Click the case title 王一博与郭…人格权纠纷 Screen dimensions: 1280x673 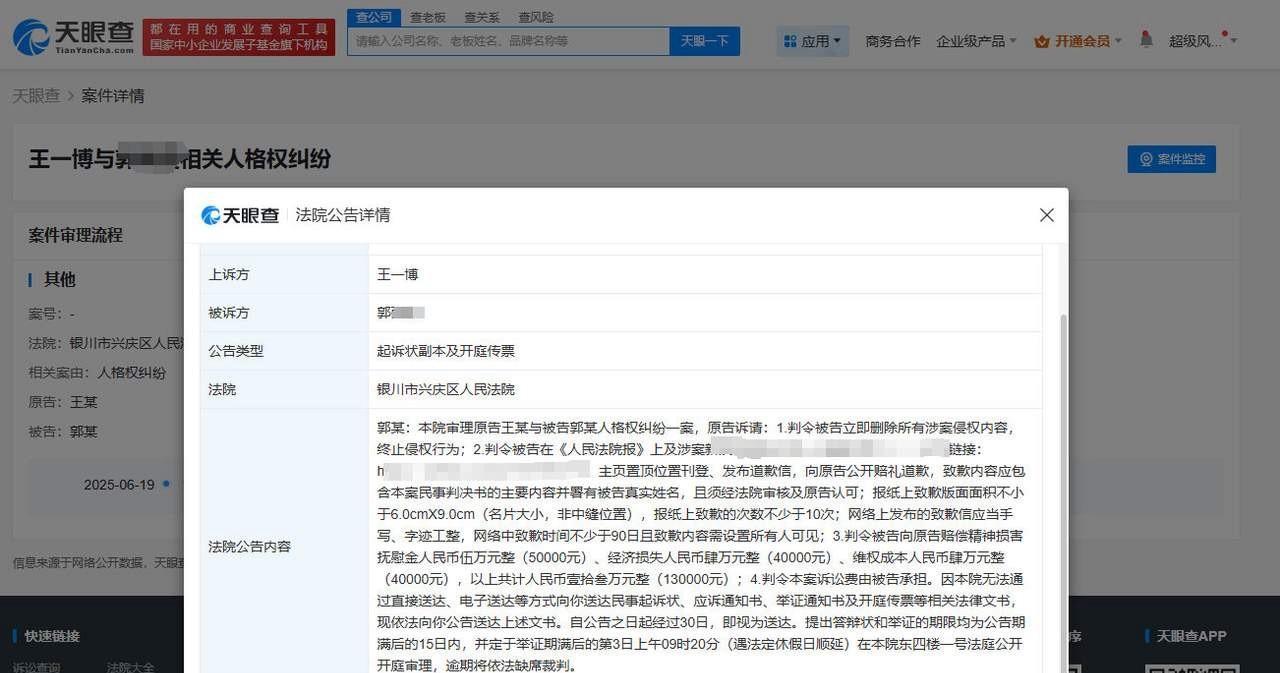point(179,159)
